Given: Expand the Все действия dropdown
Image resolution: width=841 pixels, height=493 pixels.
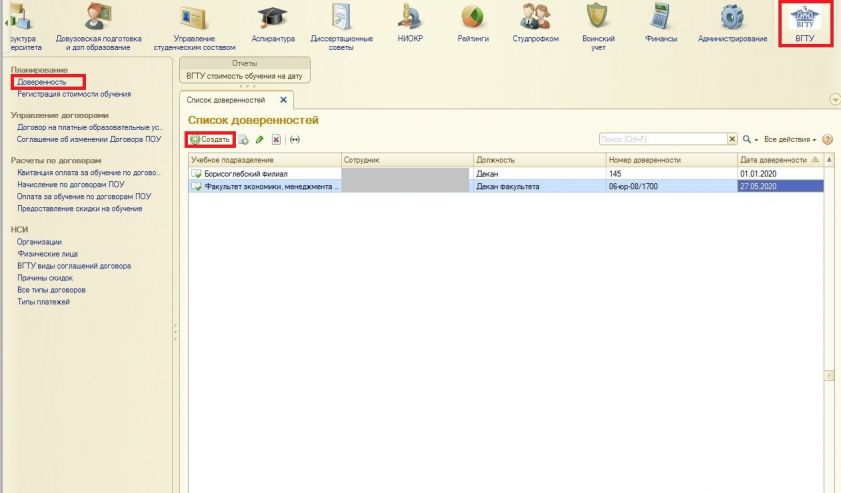Looking at the screenshot, I should (x=790, y=139).
